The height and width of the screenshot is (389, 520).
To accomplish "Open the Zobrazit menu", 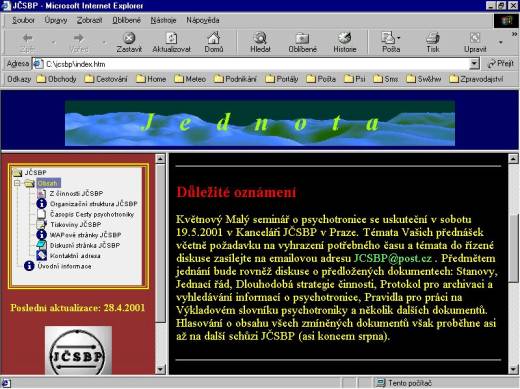I will [89, 20].
